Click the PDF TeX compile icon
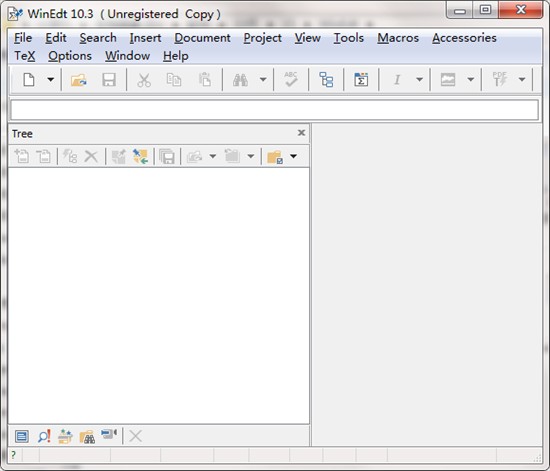This screenshot has height=471, width=550. [x=499, y=79]
